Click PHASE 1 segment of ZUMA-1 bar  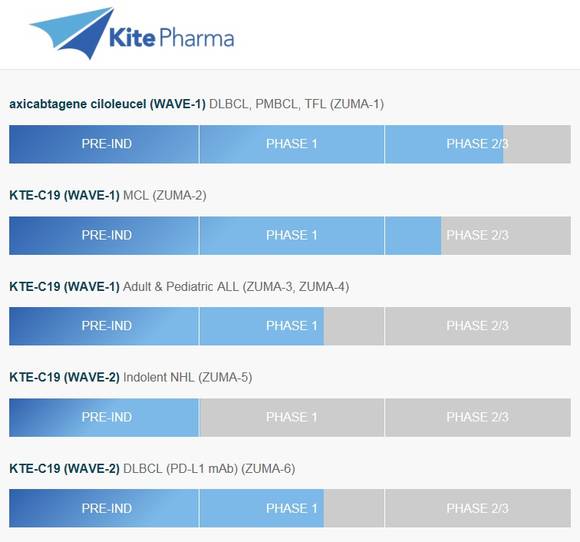coord(292,144)
